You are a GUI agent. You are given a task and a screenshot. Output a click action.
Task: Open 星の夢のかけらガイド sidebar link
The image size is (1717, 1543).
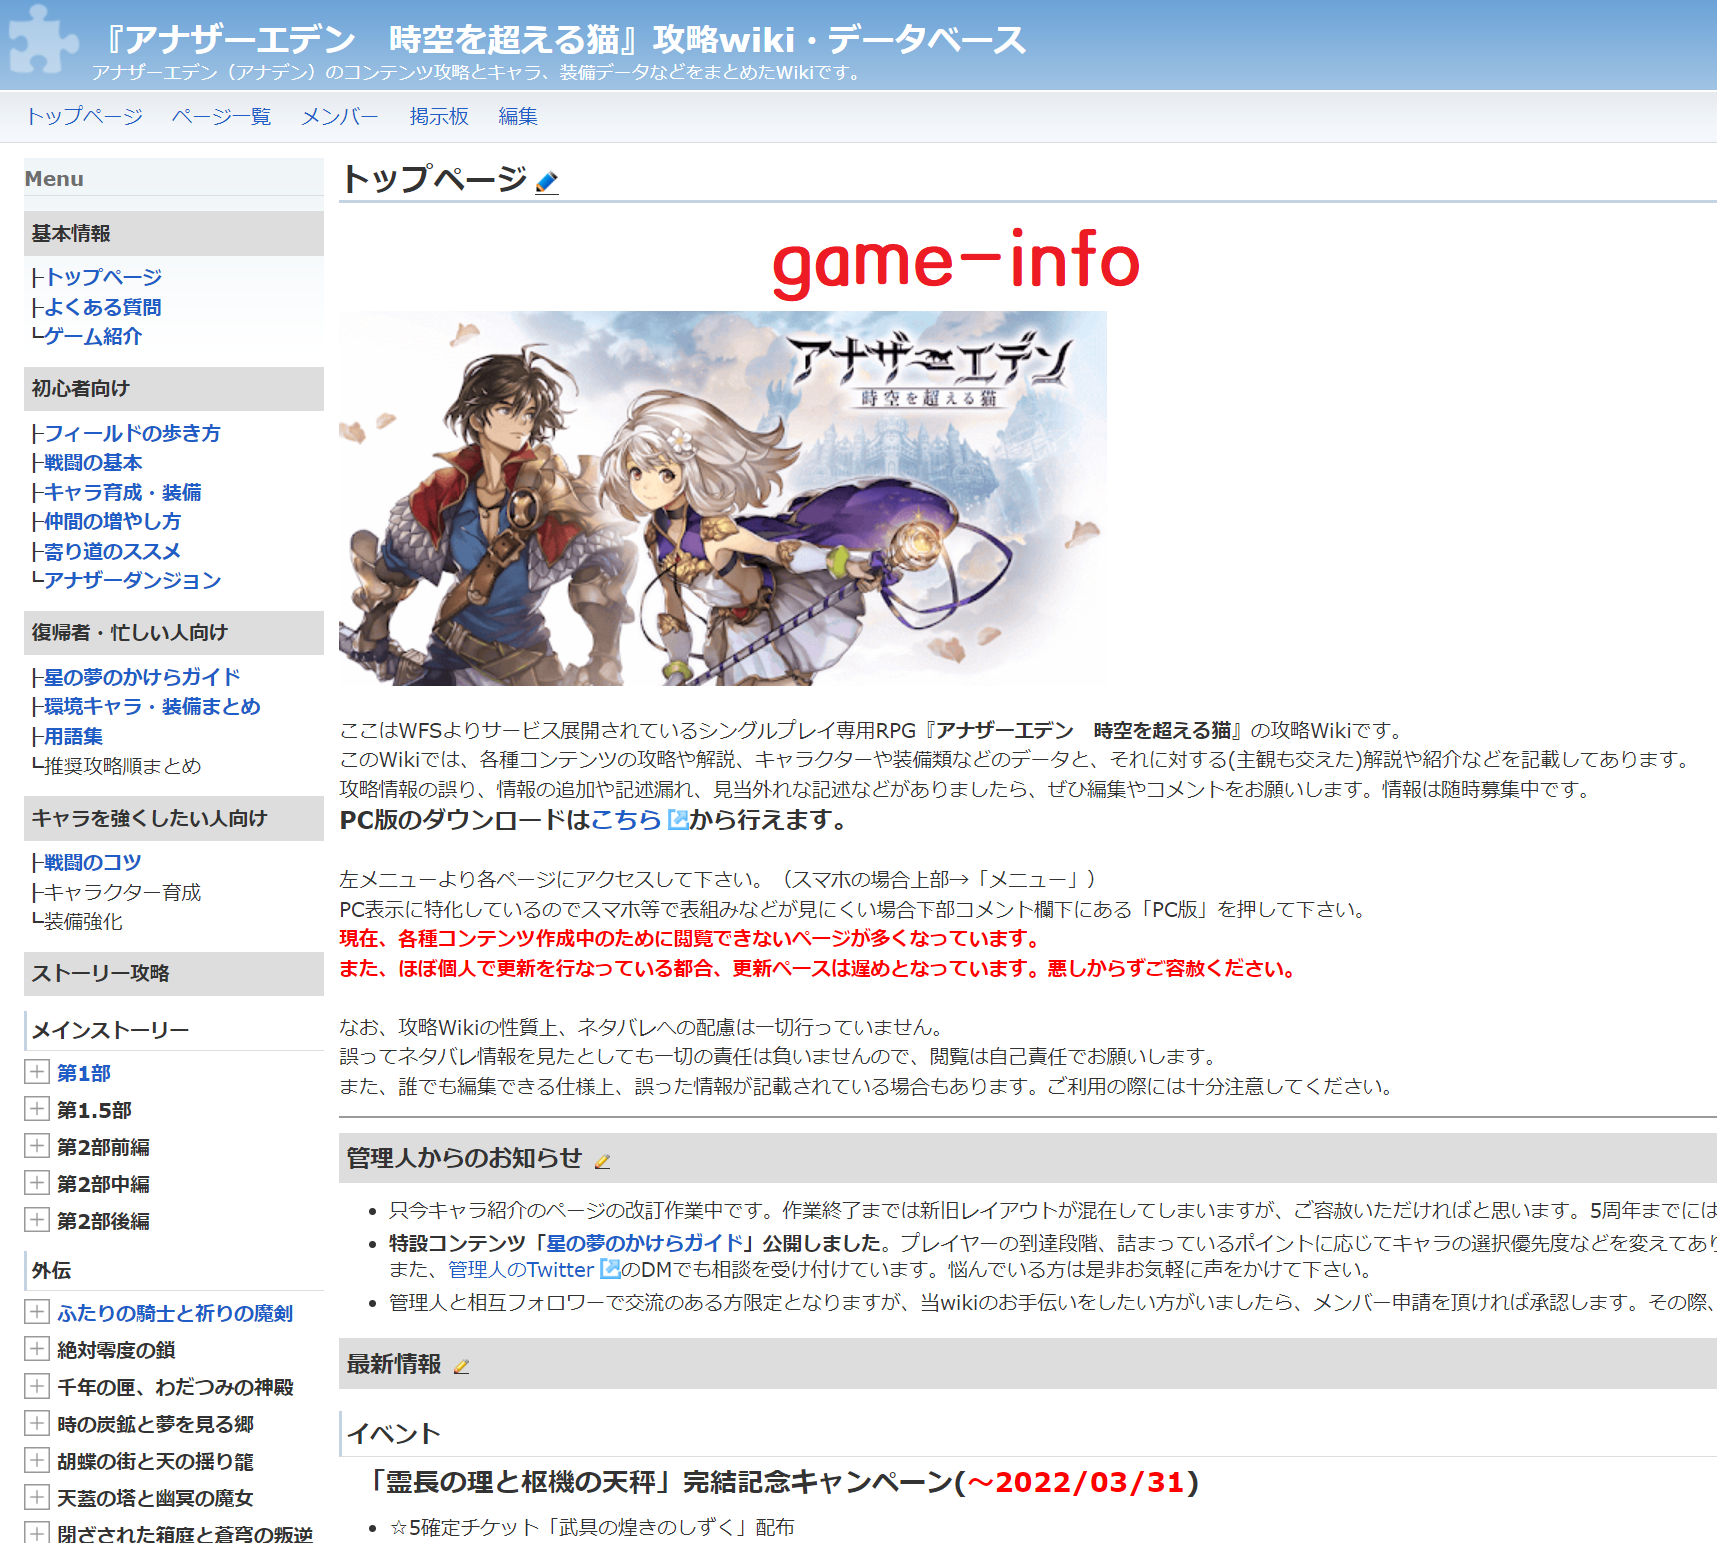tap(142, 677)
